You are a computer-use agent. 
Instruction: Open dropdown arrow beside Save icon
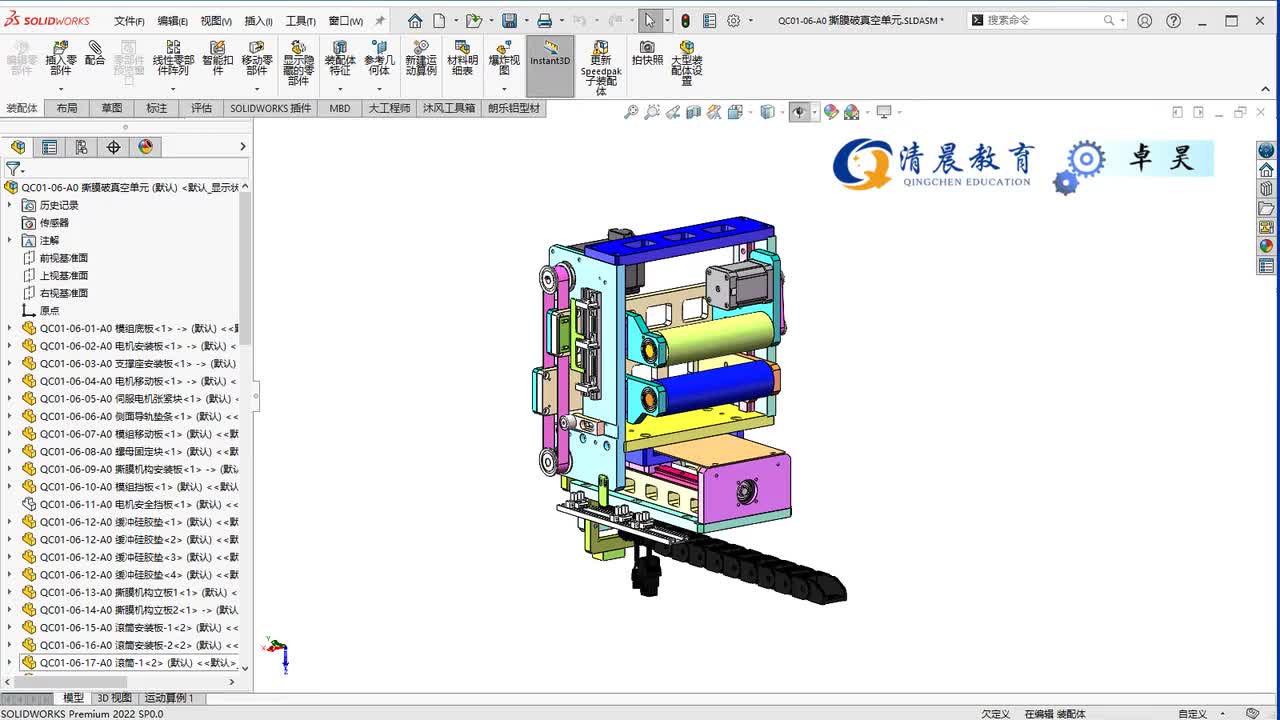526,20
